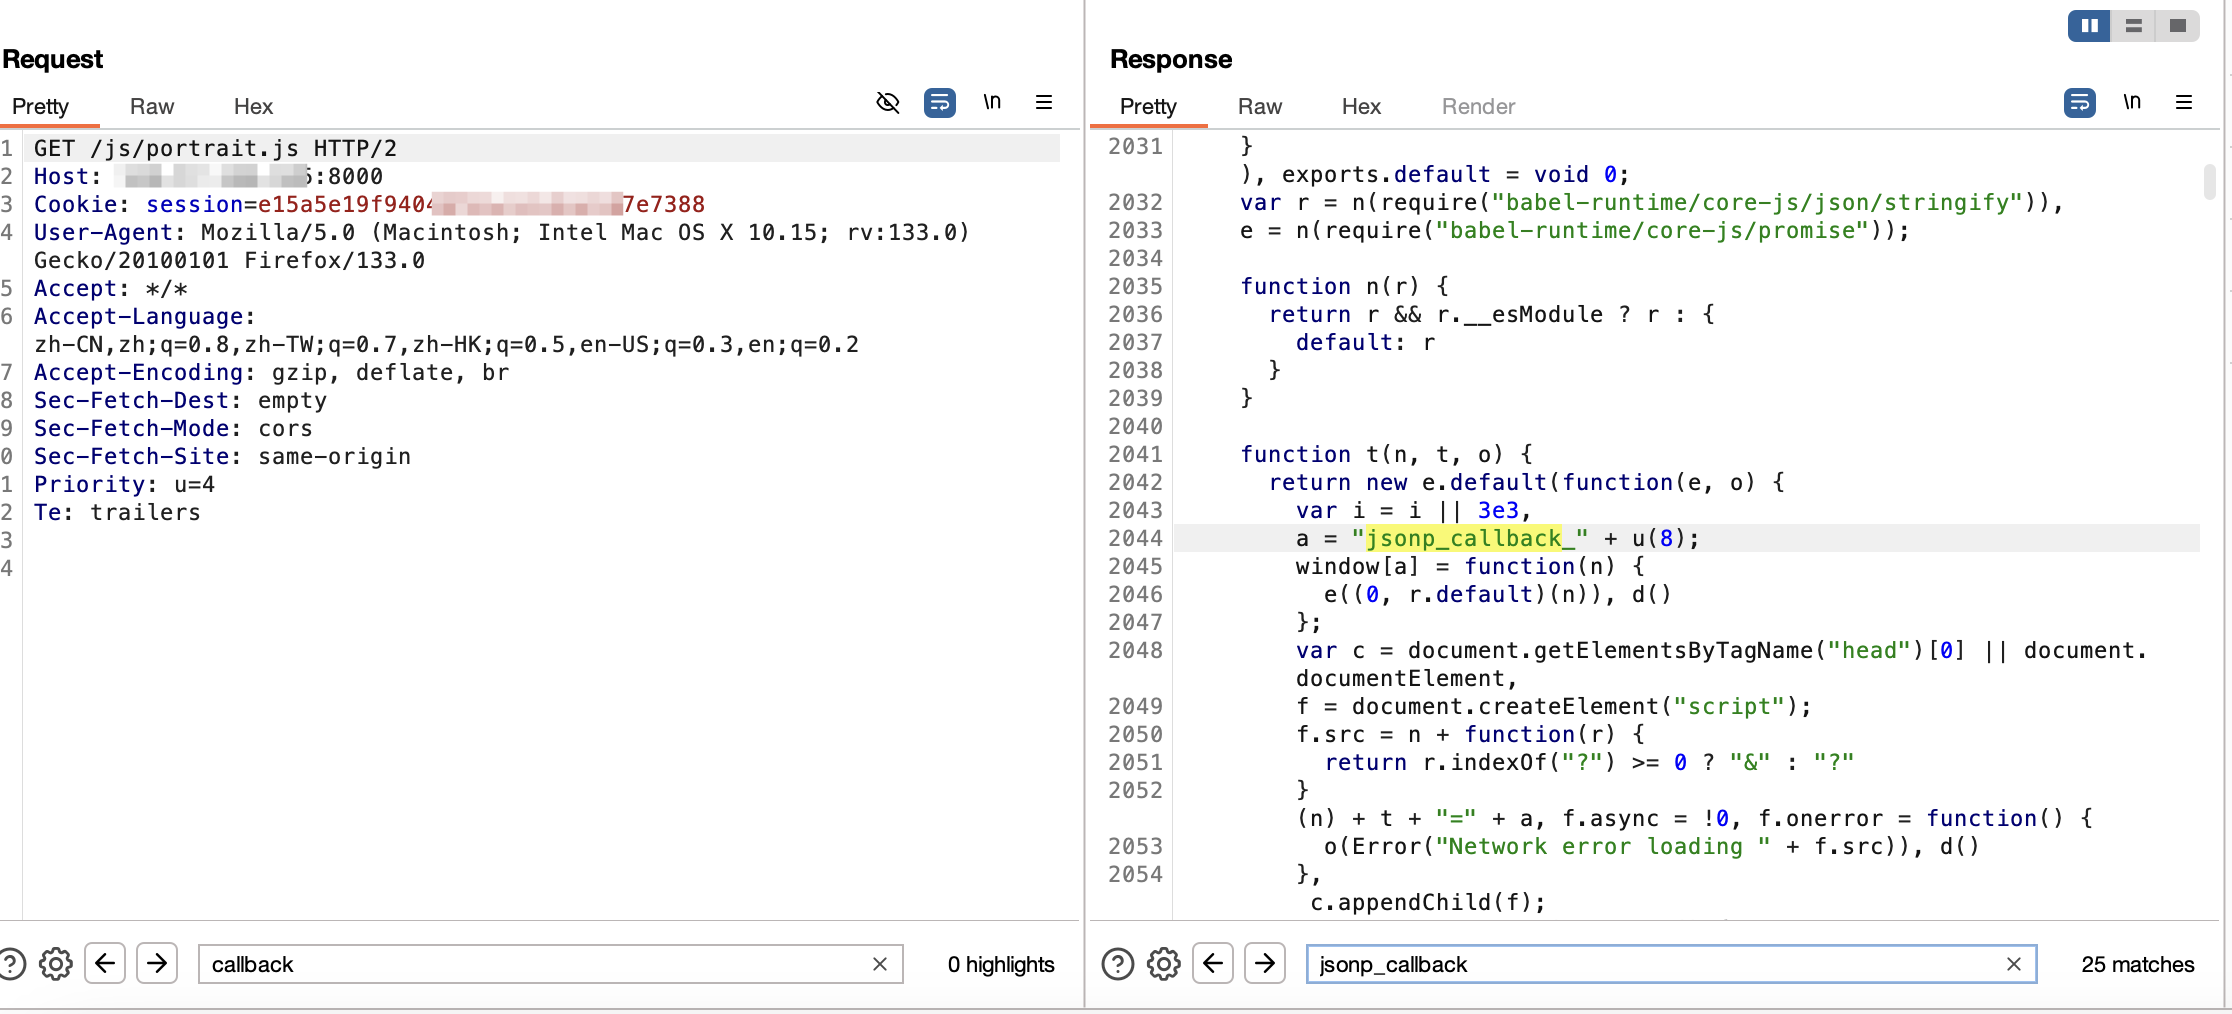Open Request search help icon

[x=12, y=964]
